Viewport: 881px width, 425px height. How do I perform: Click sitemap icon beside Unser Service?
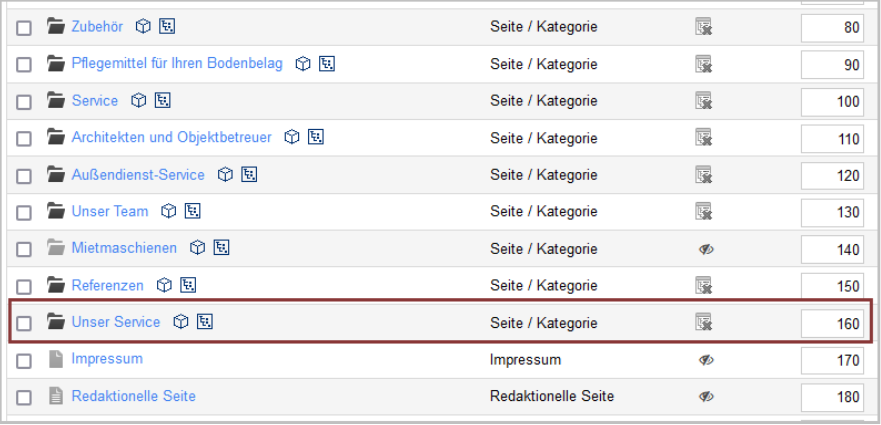tap(205, 322)
